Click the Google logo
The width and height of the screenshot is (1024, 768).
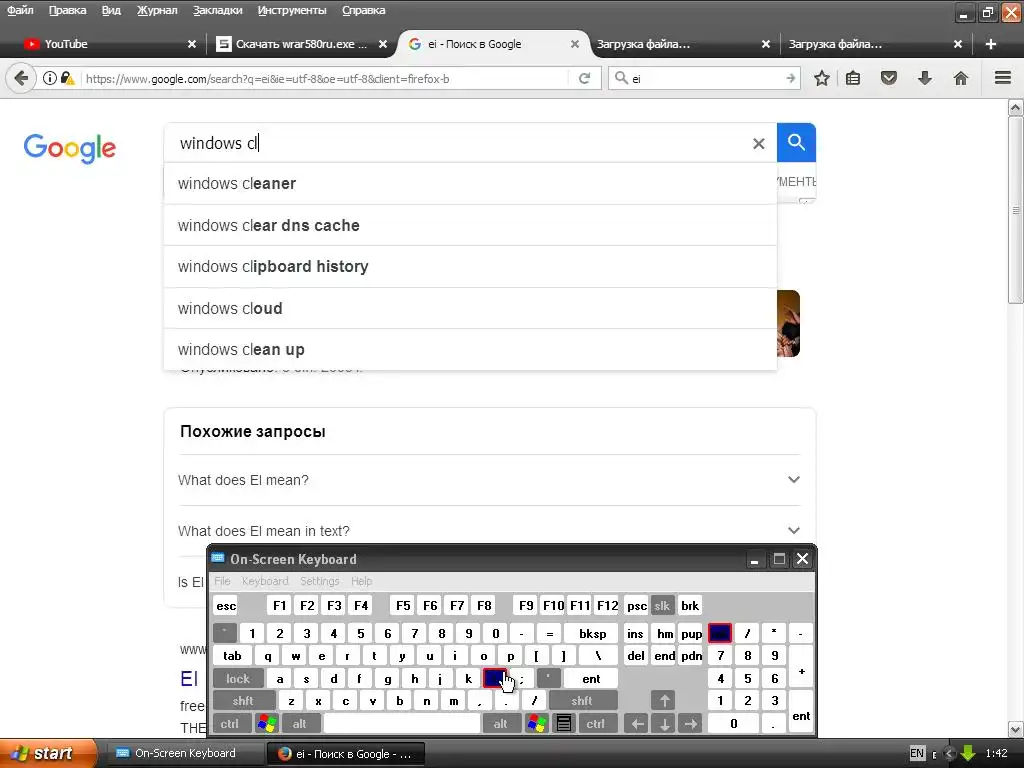(70, 149)
